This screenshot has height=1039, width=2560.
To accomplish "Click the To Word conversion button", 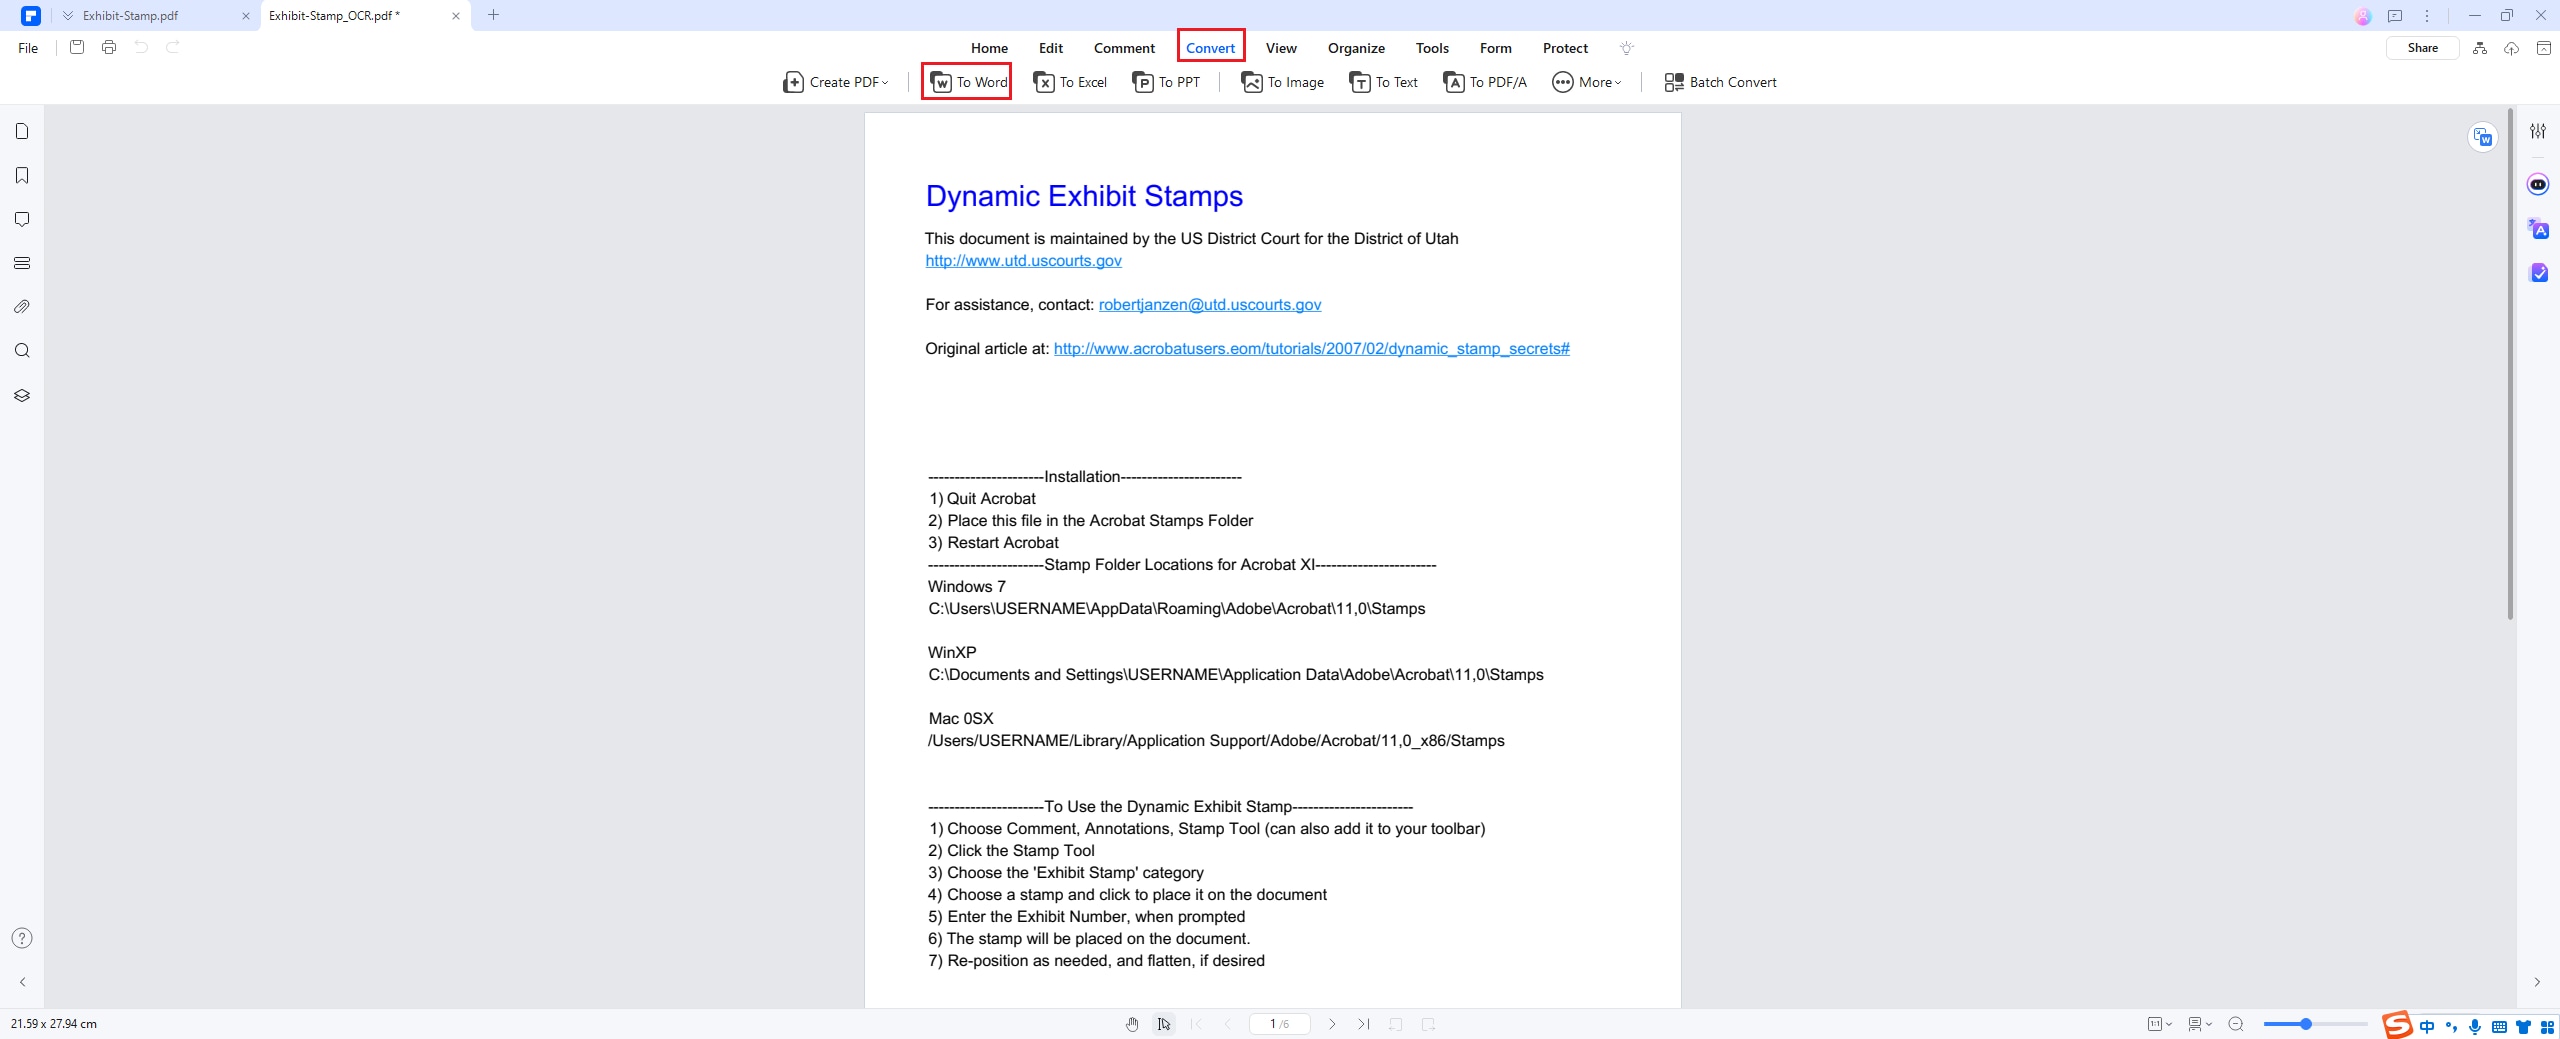I will pyautogui.click(x=967, y=82).
